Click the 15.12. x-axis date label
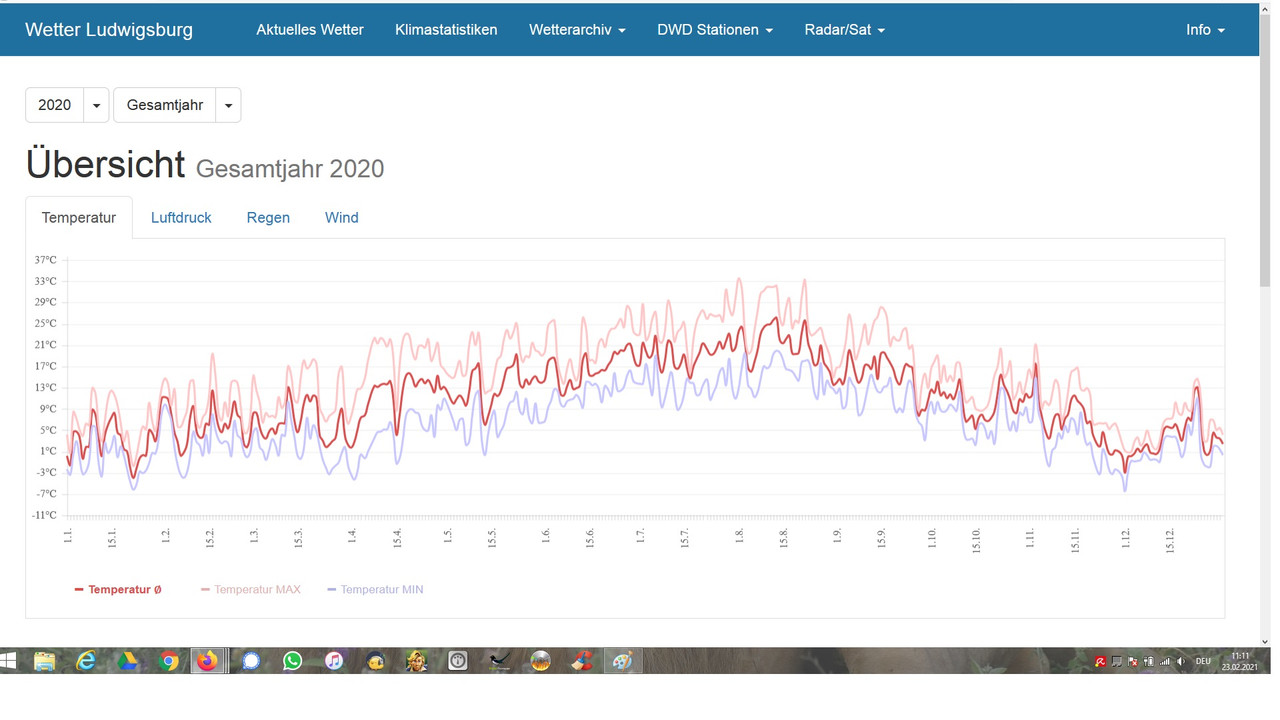1280x720 pixels. click(1169, 540)
